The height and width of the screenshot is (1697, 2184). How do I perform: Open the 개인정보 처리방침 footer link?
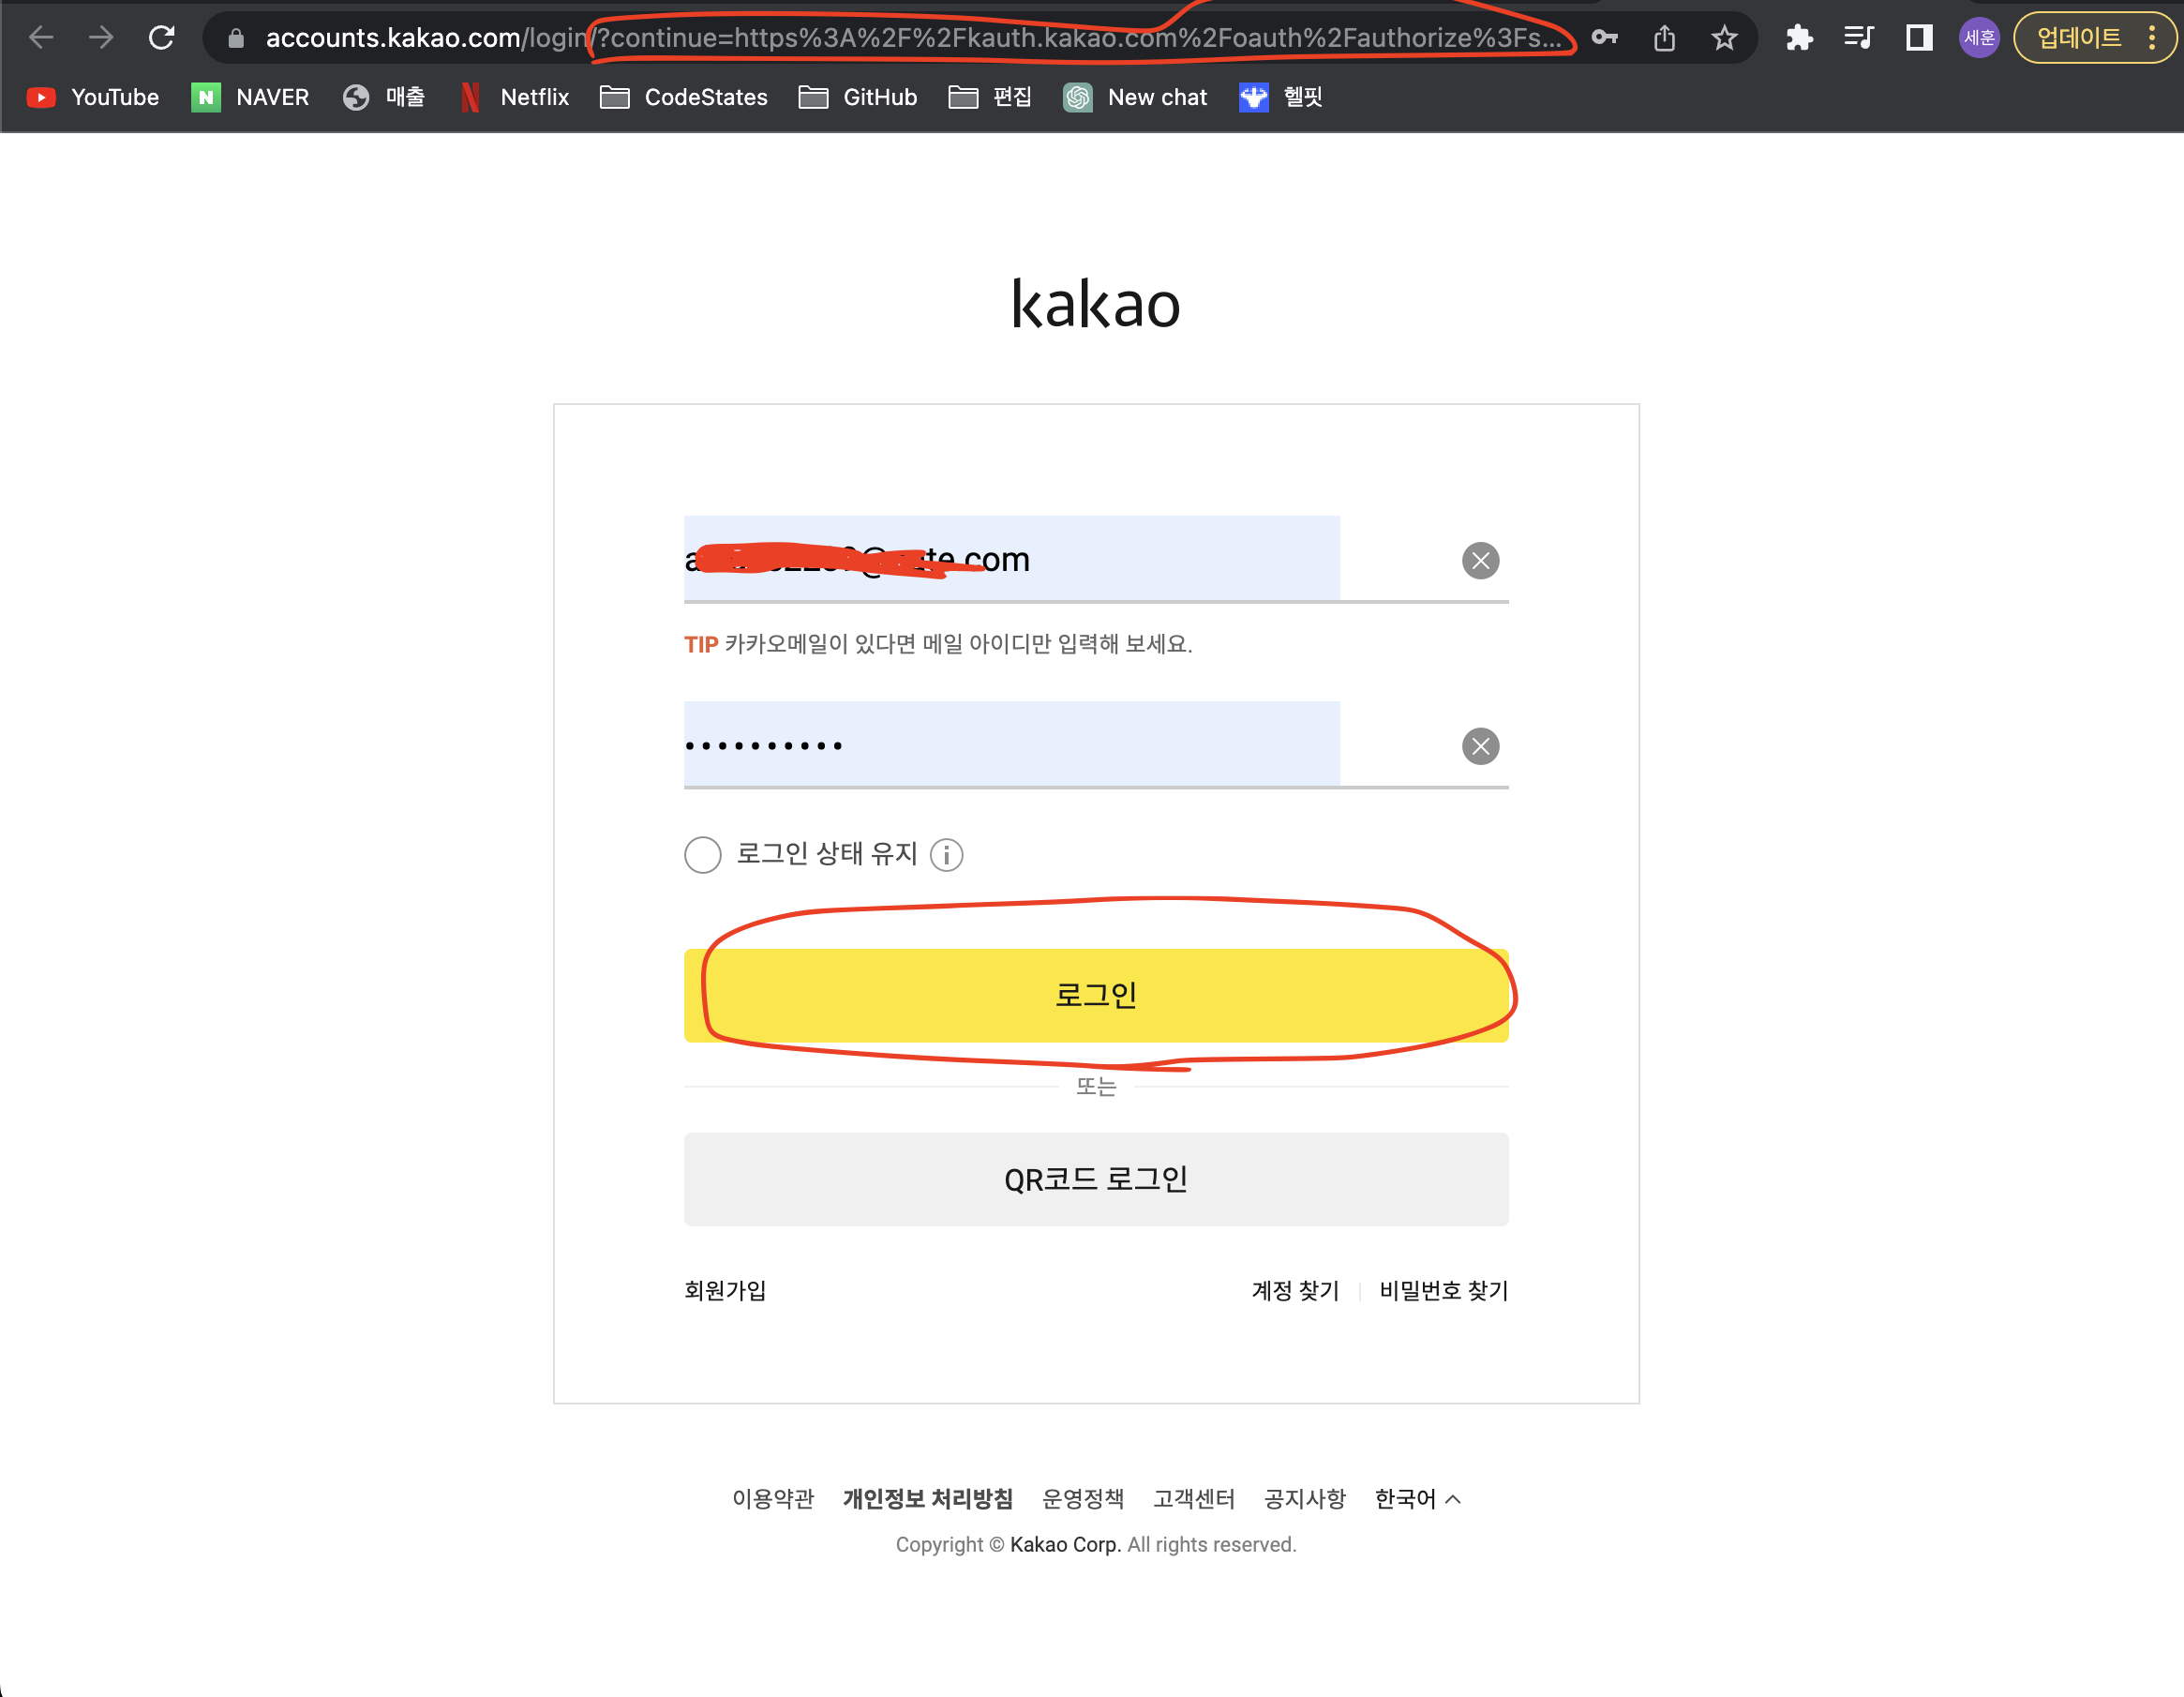pos(928,1498)
